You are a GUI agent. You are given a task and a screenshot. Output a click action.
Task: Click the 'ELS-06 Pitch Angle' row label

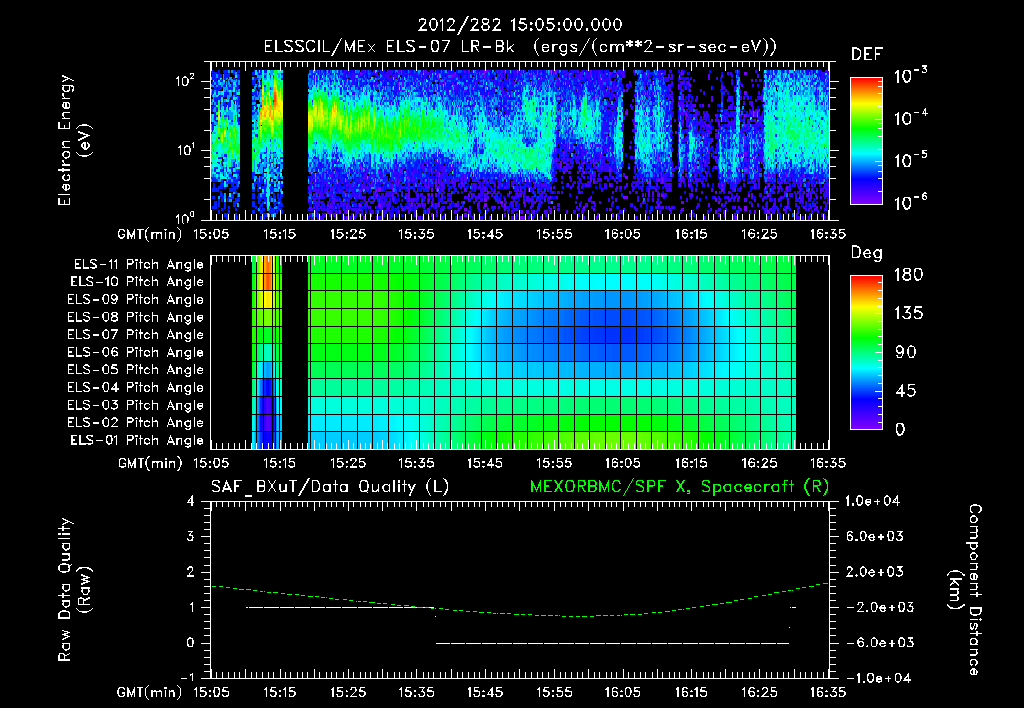click(136, 352)
